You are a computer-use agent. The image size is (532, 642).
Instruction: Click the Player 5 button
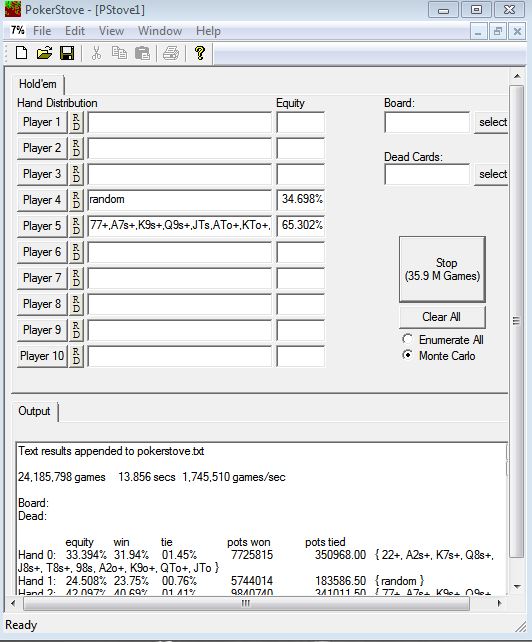click(42, 226)
